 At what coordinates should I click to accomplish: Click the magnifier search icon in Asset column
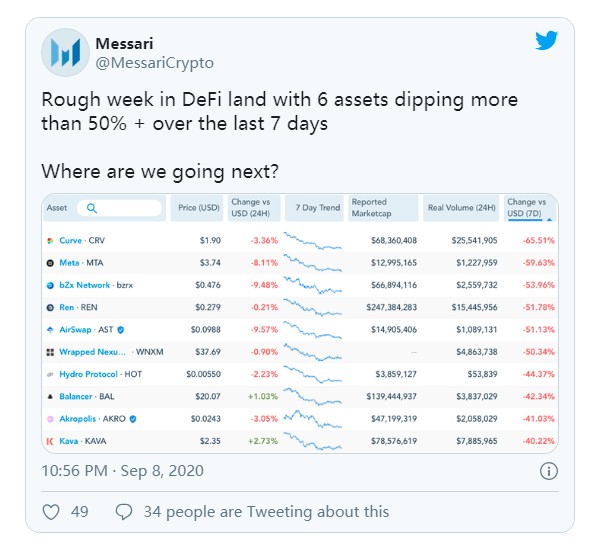point(92,208)
